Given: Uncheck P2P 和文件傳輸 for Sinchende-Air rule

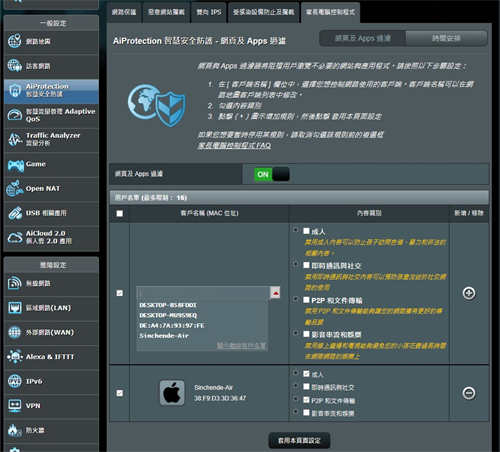Looking at the screenshot, I should click(x=306, y=400).
